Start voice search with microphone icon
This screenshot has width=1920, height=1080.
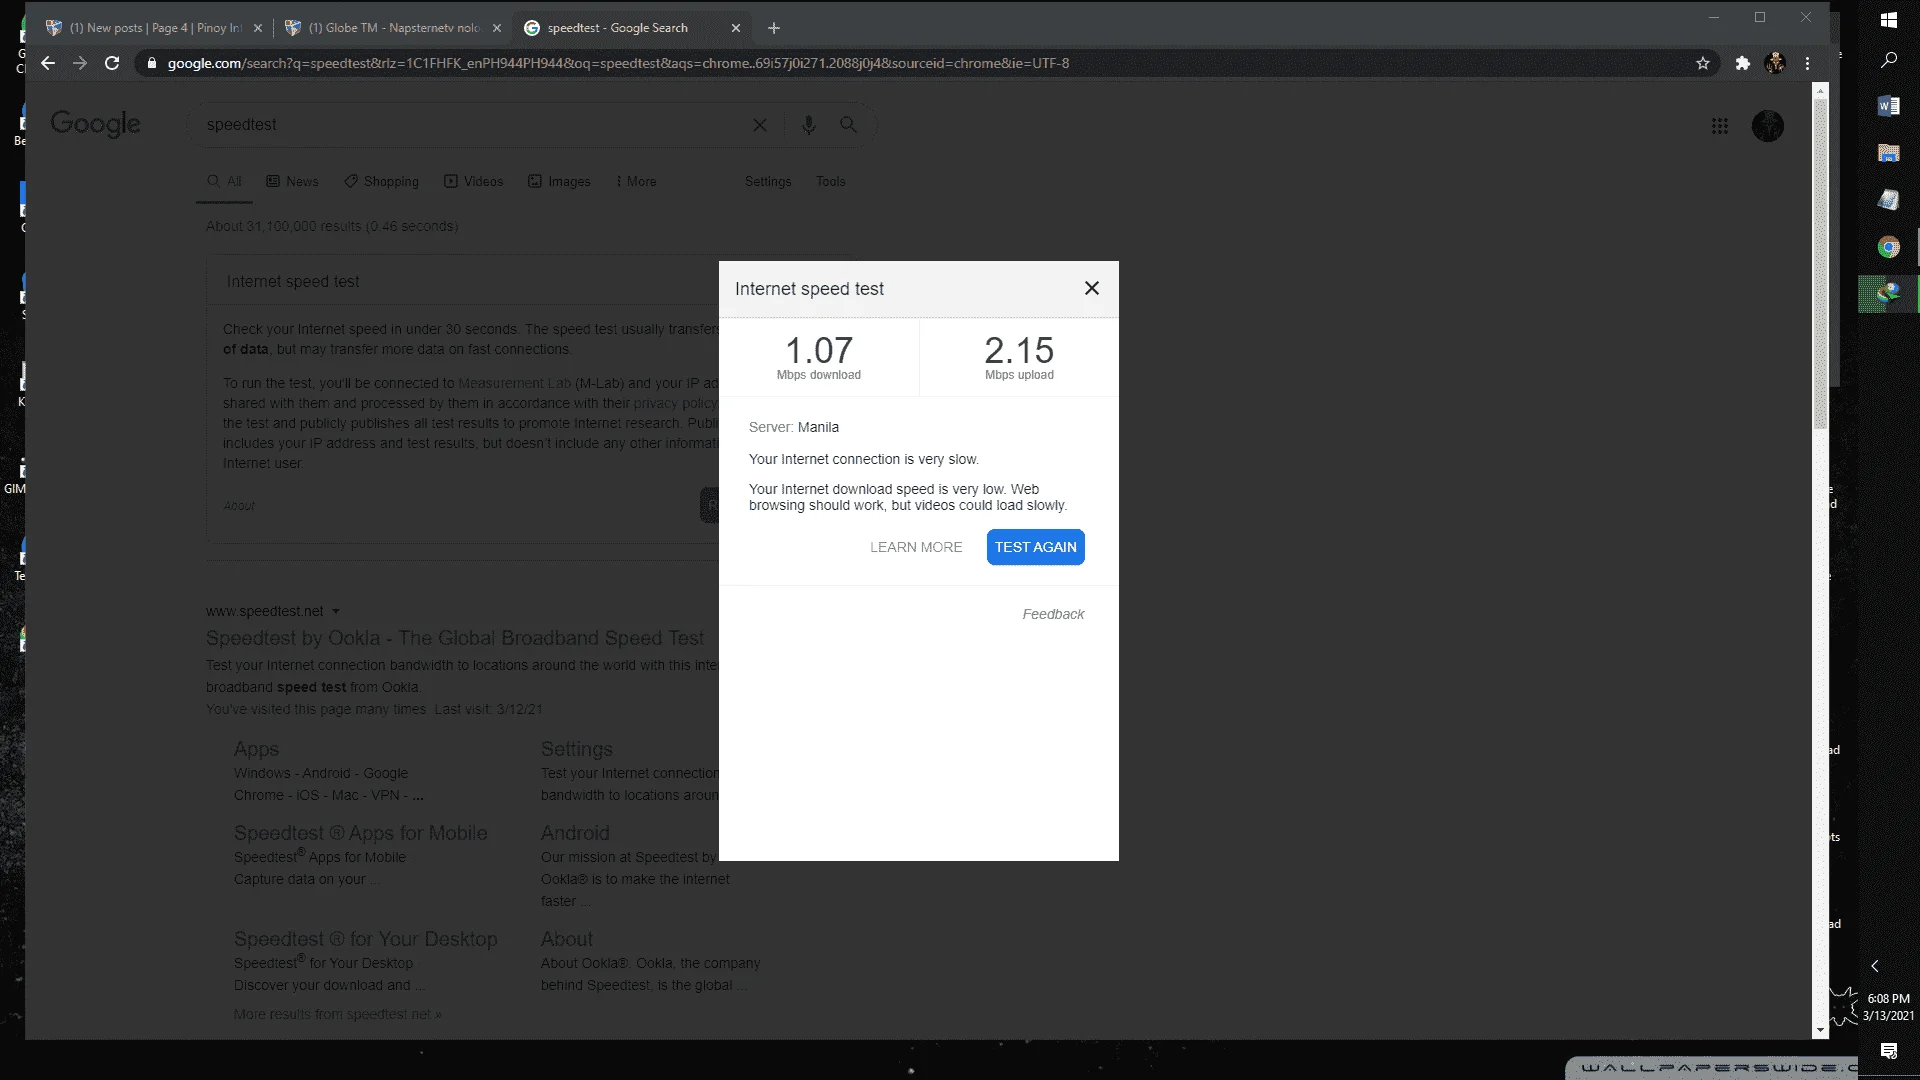pos(808,125)
